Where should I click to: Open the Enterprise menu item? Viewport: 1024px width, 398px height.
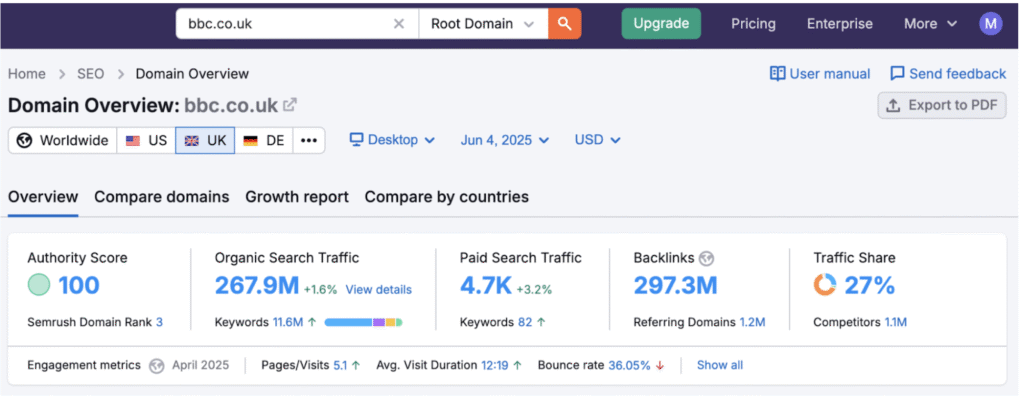click(839, 24)
